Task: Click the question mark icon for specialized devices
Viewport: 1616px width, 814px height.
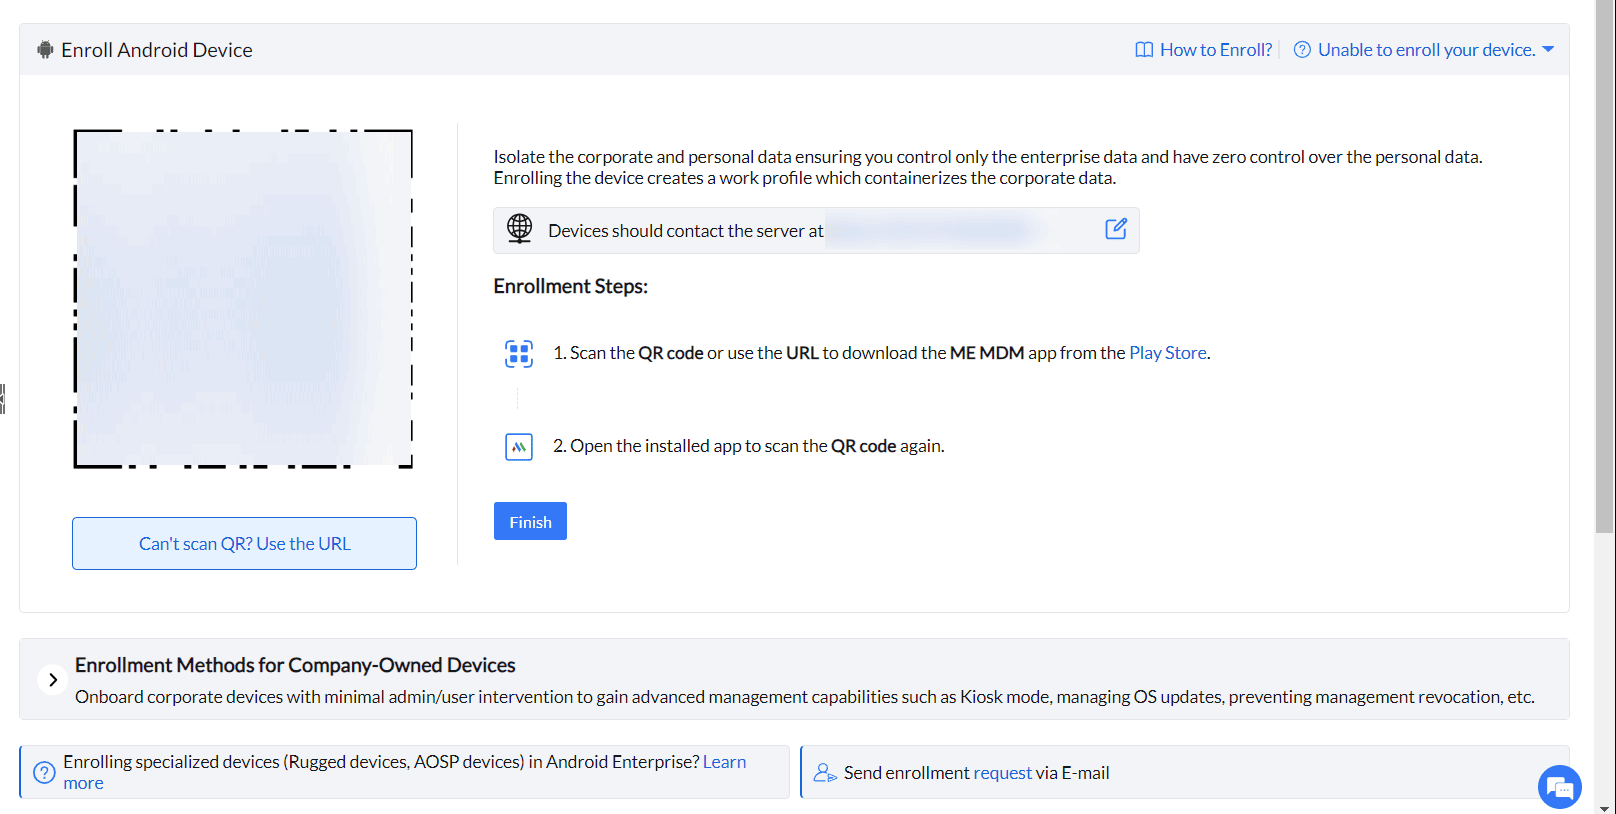Action: [44, 772]
